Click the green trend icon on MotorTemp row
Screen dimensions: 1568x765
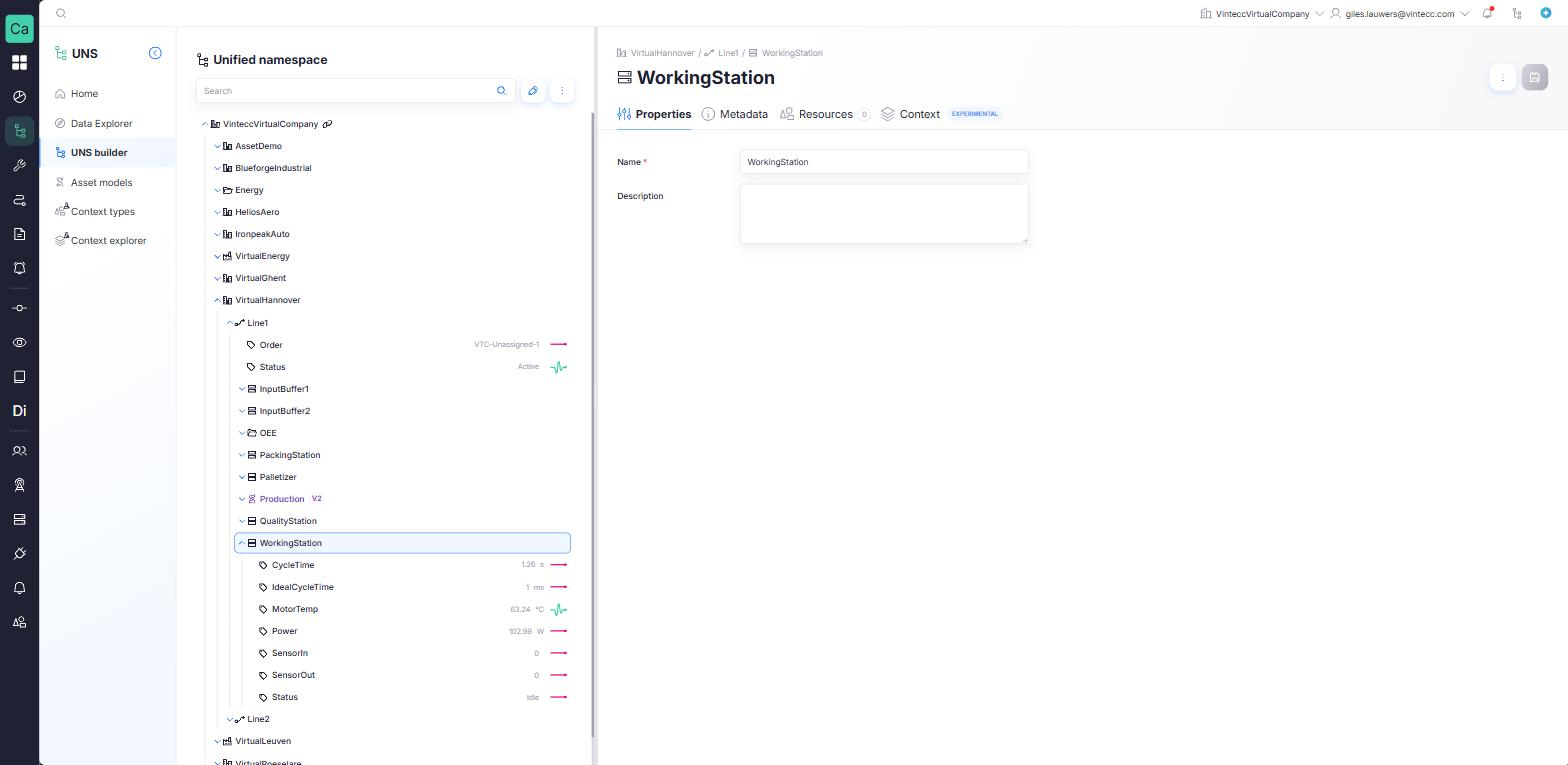tap(559, 609)
